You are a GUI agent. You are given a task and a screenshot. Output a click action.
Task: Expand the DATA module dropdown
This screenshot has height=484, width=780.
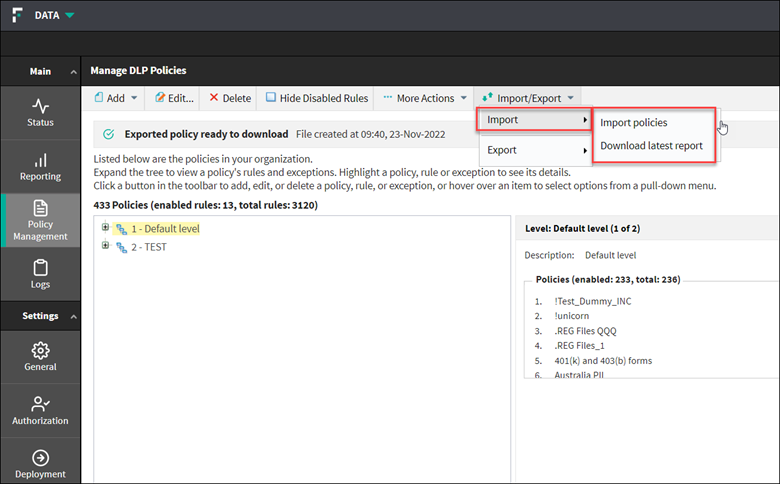coord(69,15)
